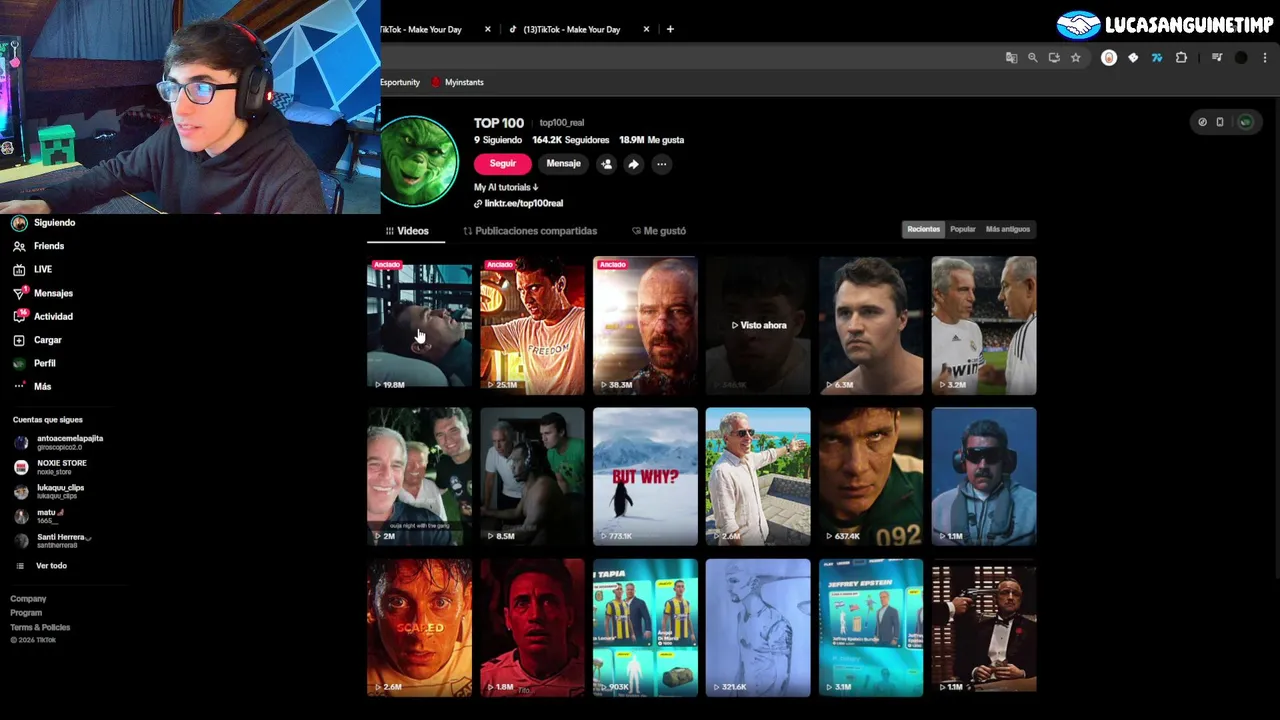1280x720 pixels.
Task: Open the Actividad notifications
Action: [43, 316]
